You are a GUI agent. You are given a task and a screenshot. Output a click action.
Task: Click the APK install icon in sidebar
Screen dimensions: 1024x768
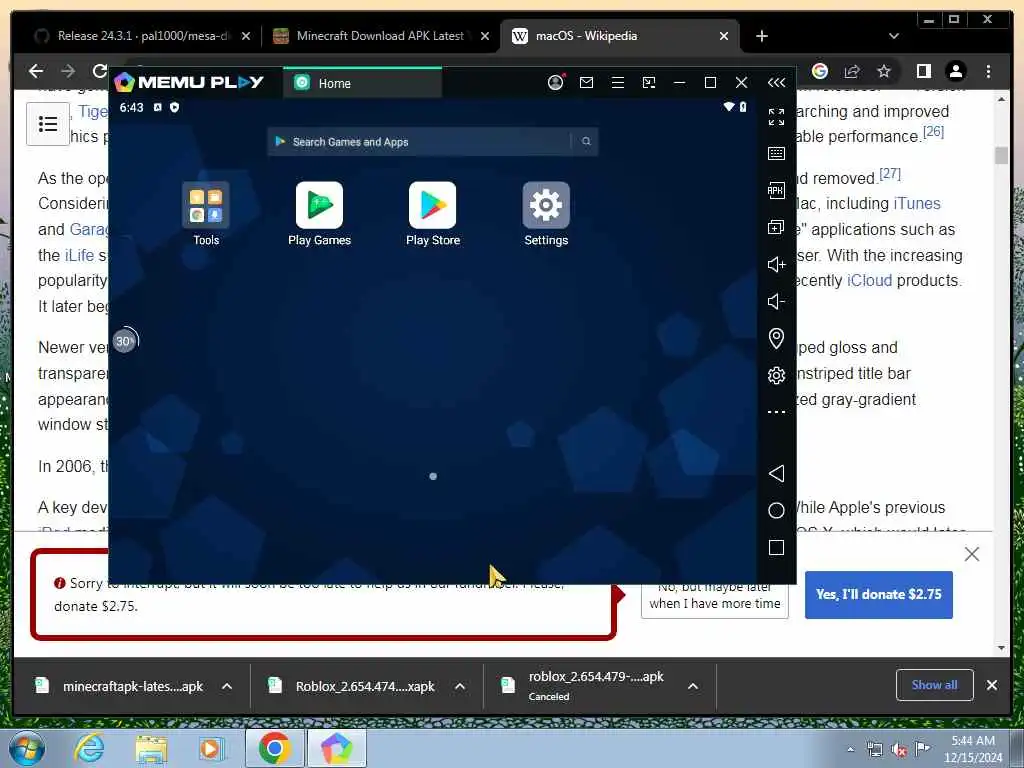pyautogui.click(x=776, y=190)
